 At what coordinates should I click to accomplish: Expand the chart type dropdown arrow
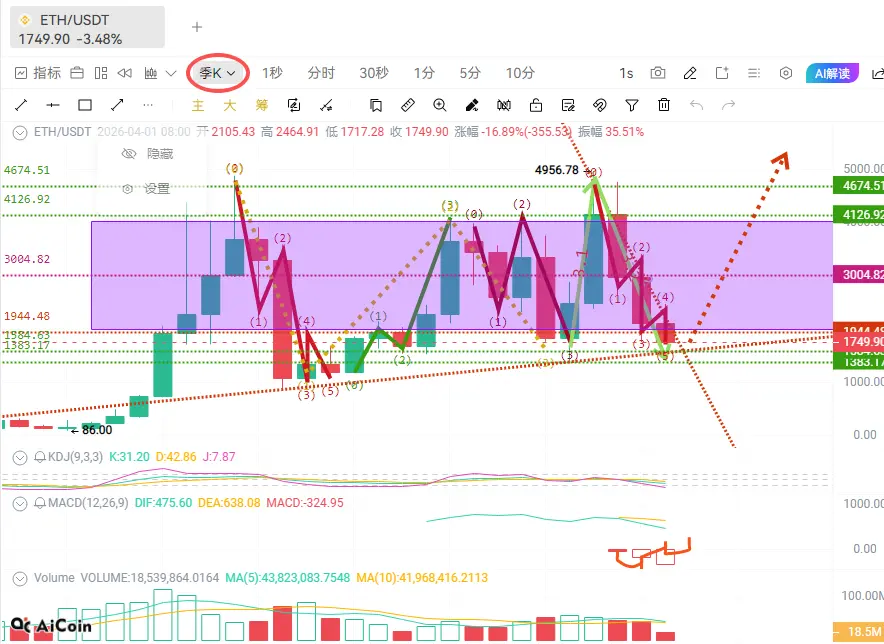tap(171, 73)
